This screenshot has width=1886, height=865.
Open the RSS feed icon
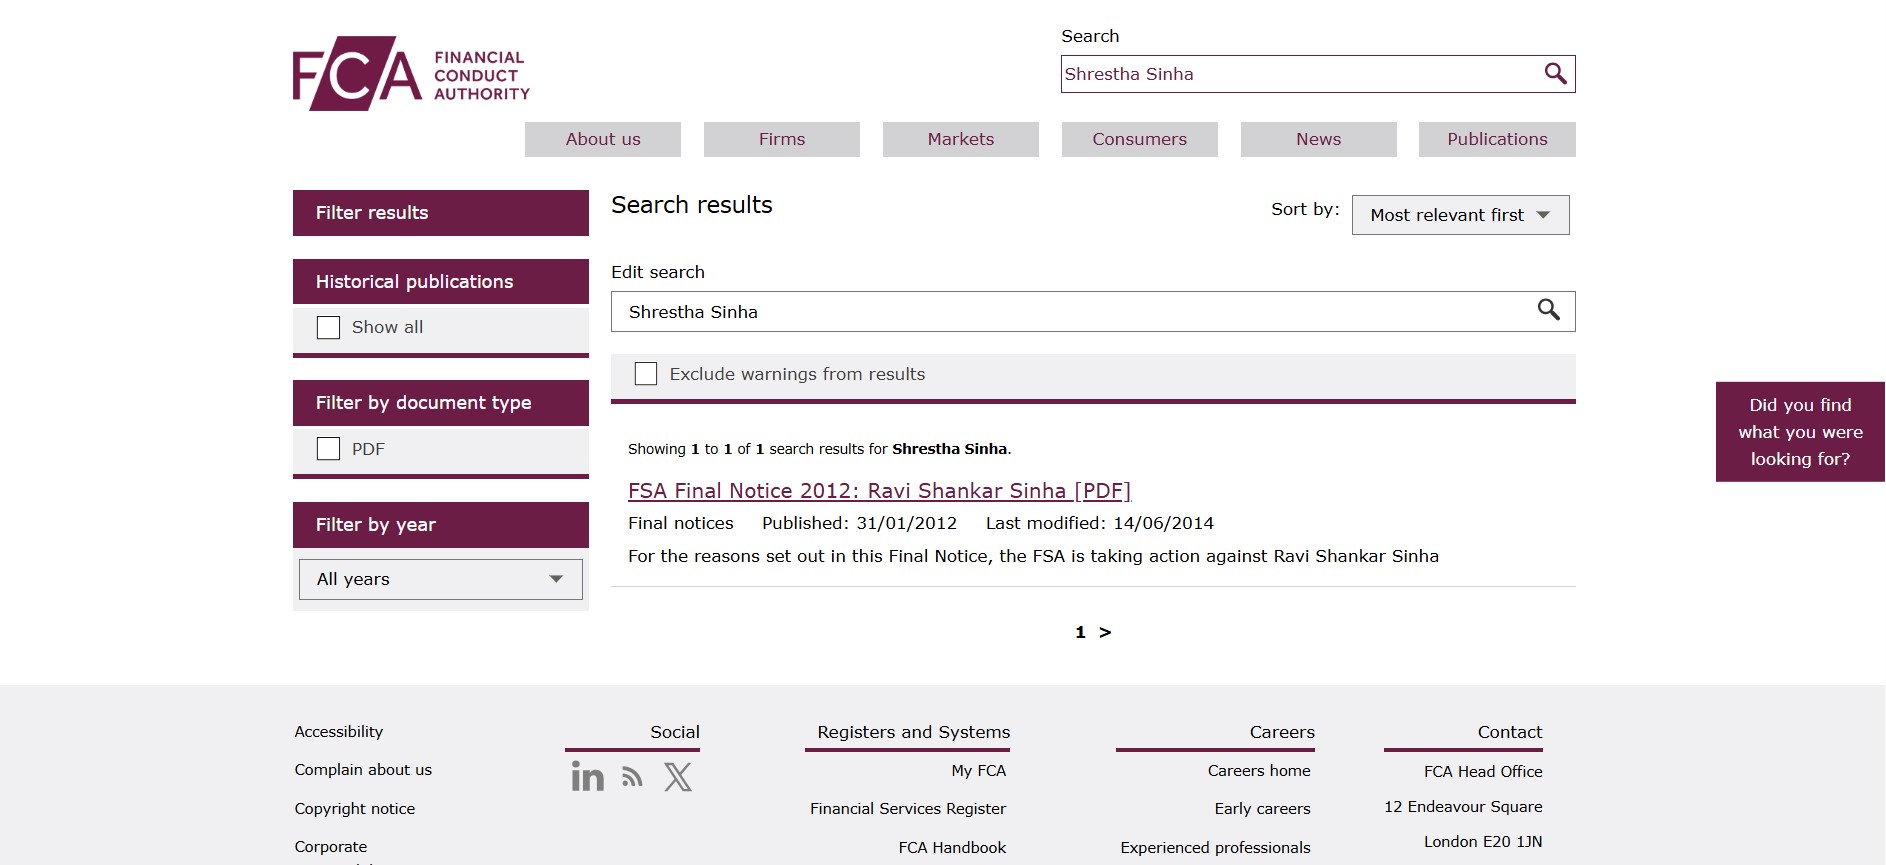632,777
